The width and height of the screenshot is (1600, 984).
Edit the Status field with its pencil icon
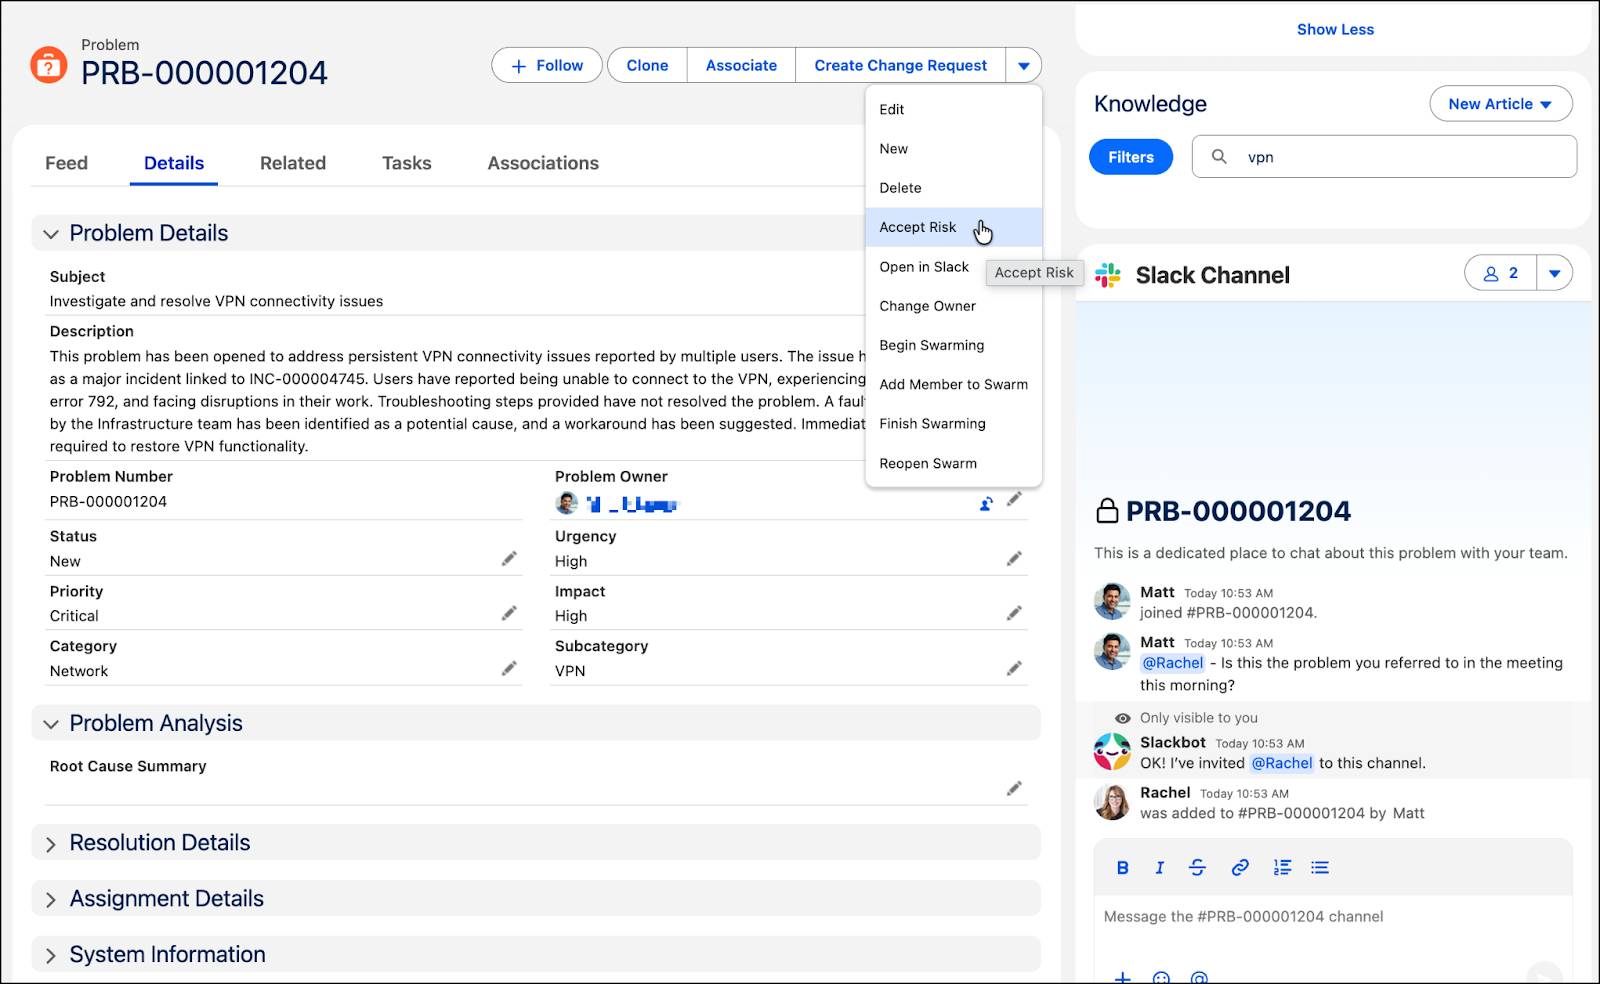[509, 559]
